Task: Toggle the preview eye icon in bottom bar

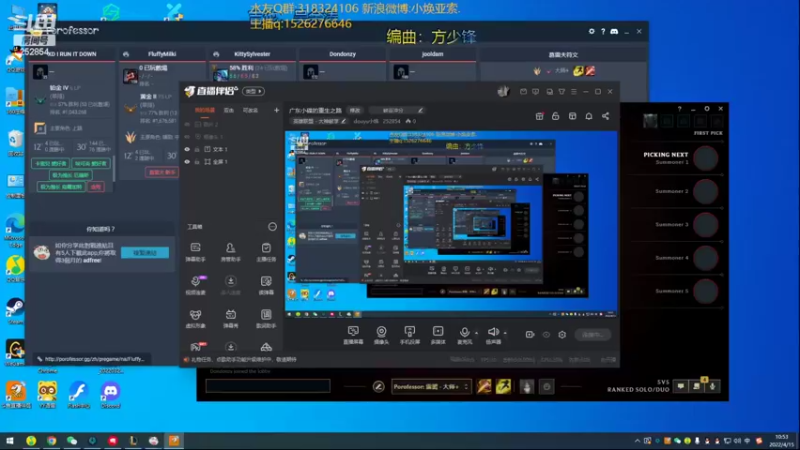Action: coord(546,335)
